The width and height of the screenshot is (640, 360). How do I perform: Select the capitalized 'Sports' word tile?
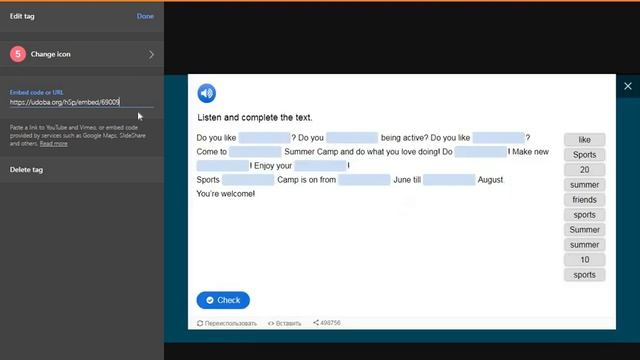[x=584, y=155]
